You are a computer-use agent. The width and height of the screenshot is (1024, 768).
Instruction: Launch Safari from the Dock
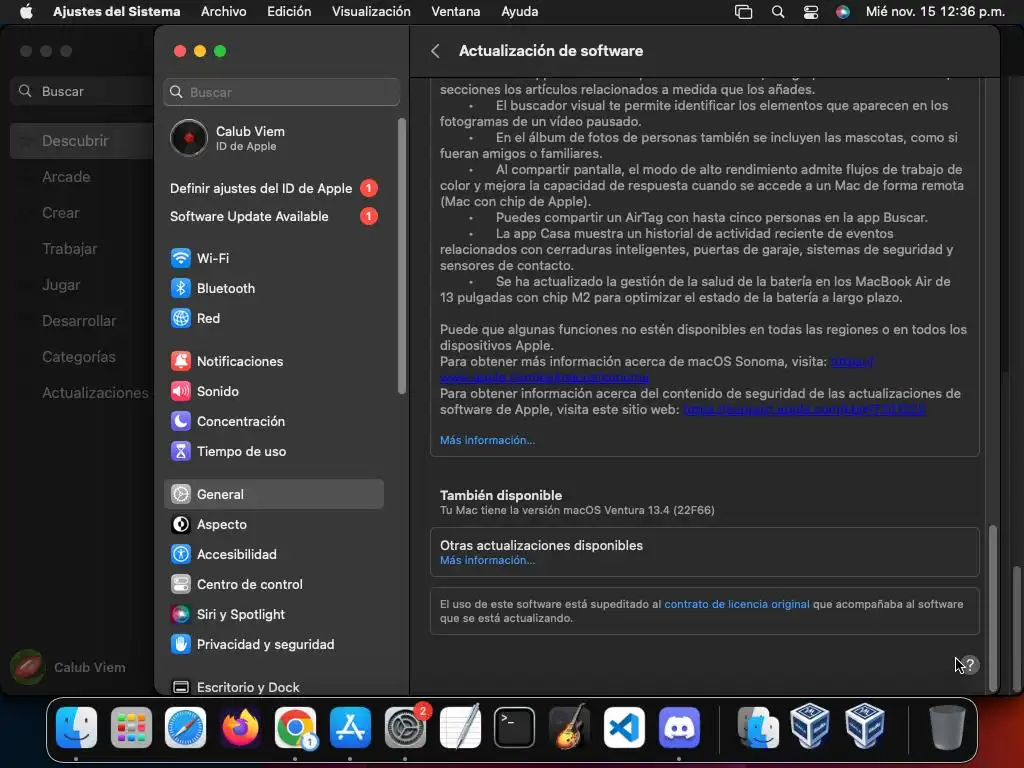click(x=185, y=727)
